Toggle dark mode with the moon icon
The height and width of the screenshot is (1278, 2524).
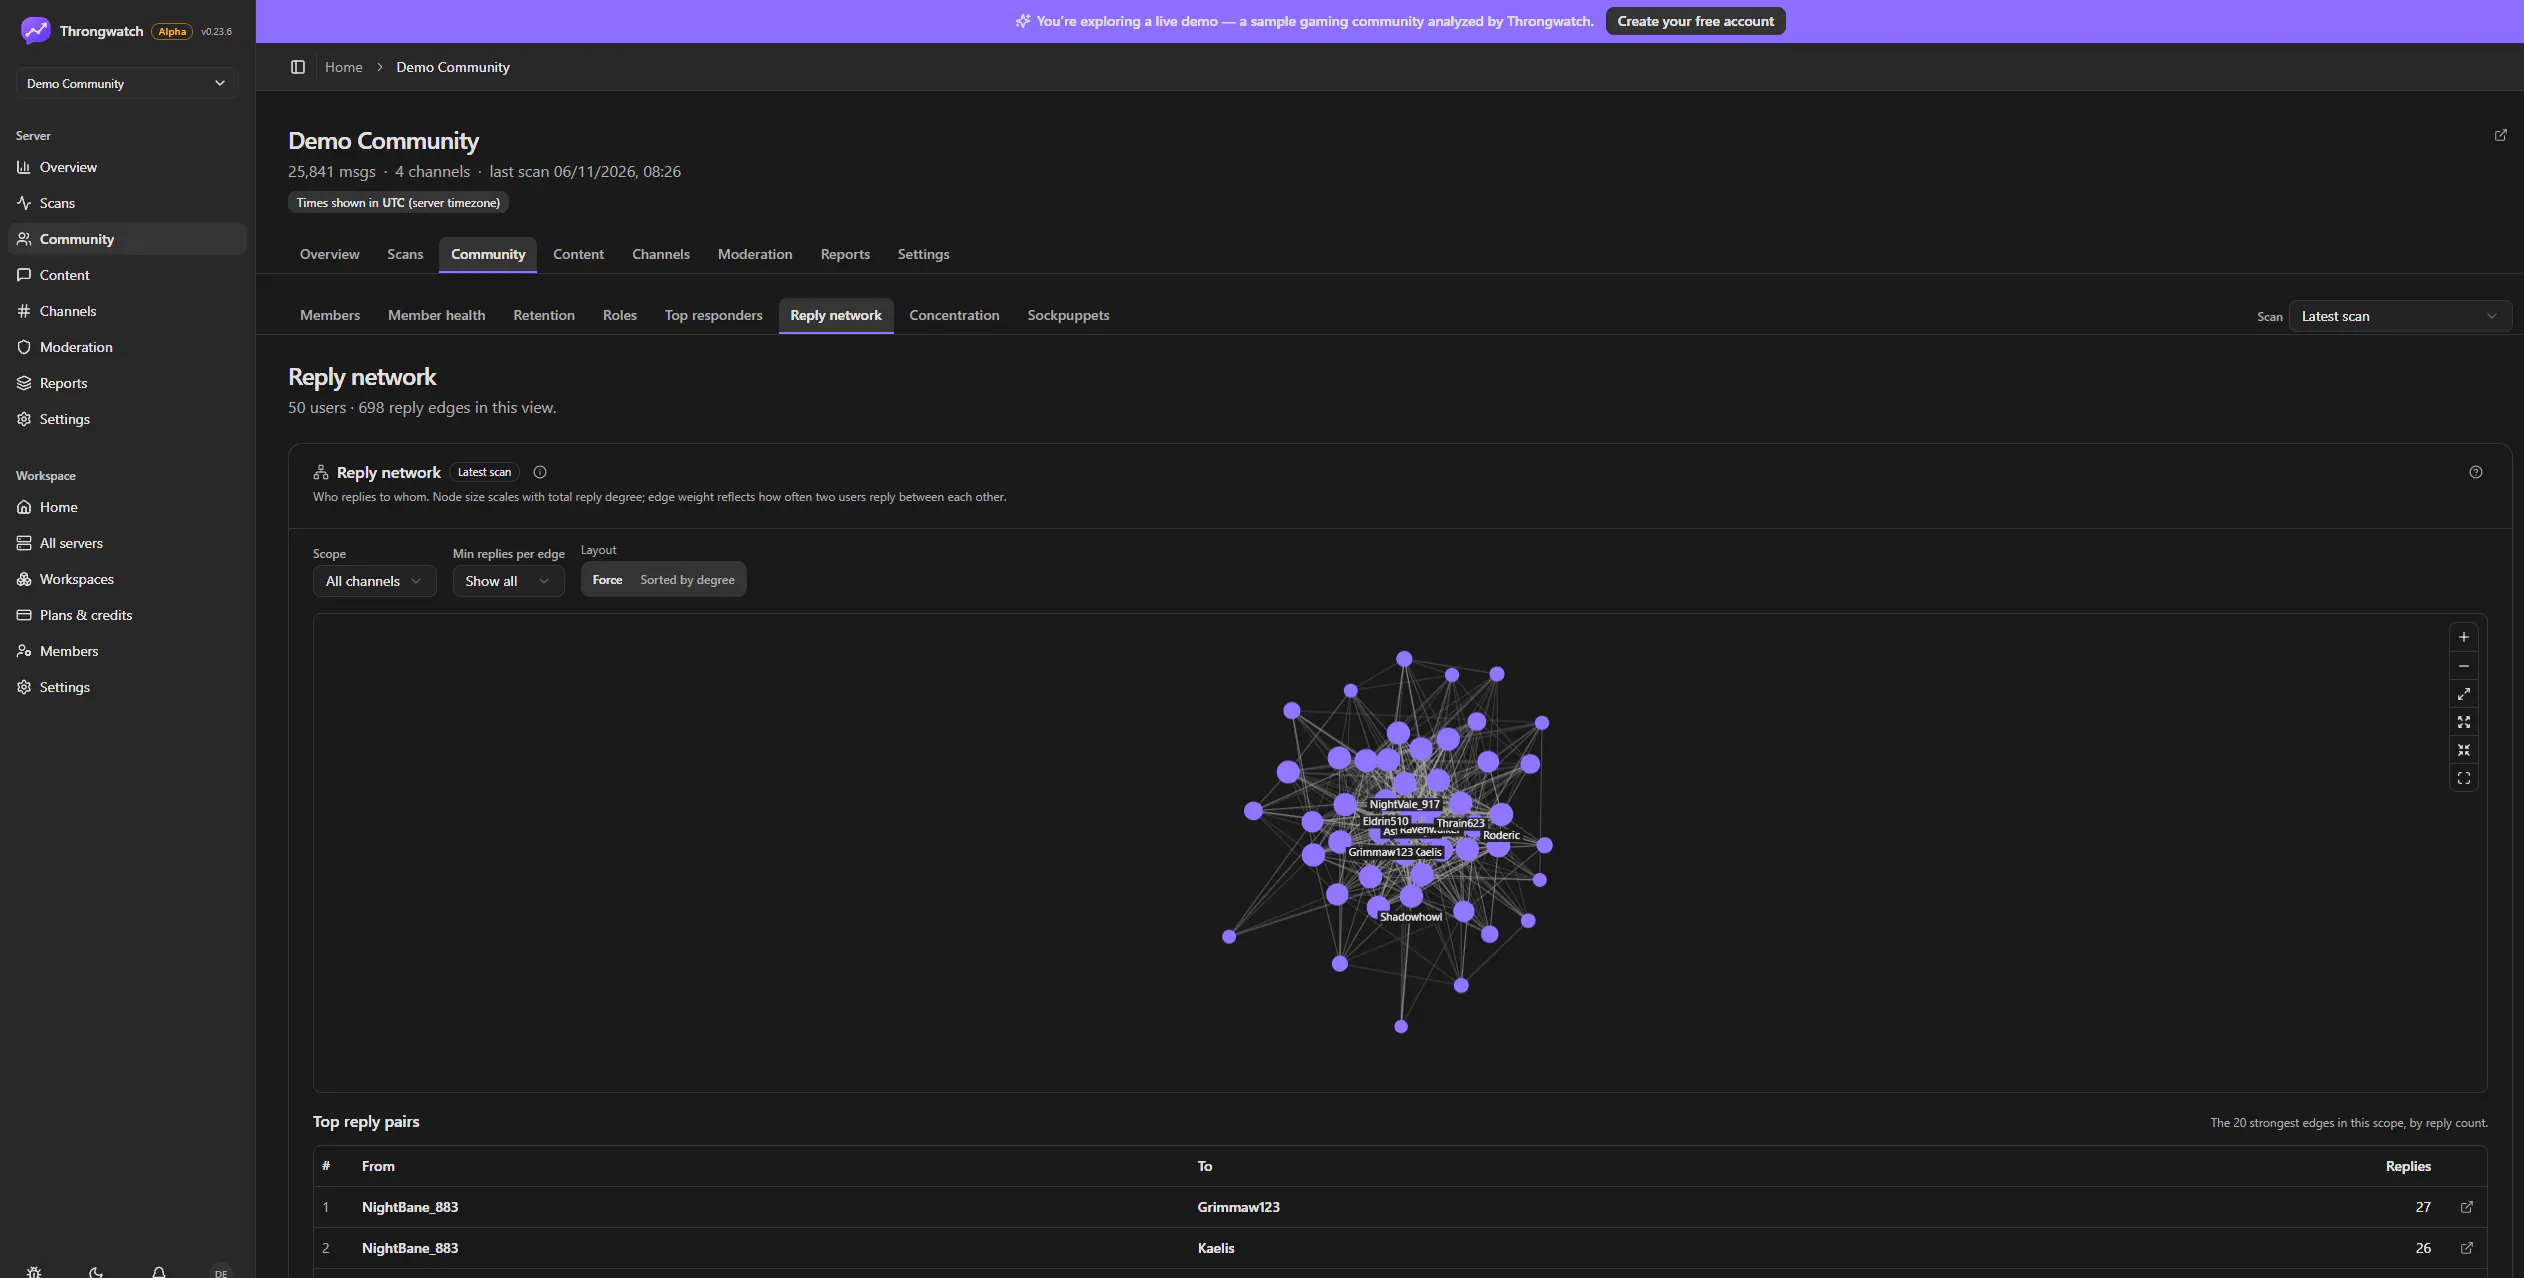tap(96, 1272)
